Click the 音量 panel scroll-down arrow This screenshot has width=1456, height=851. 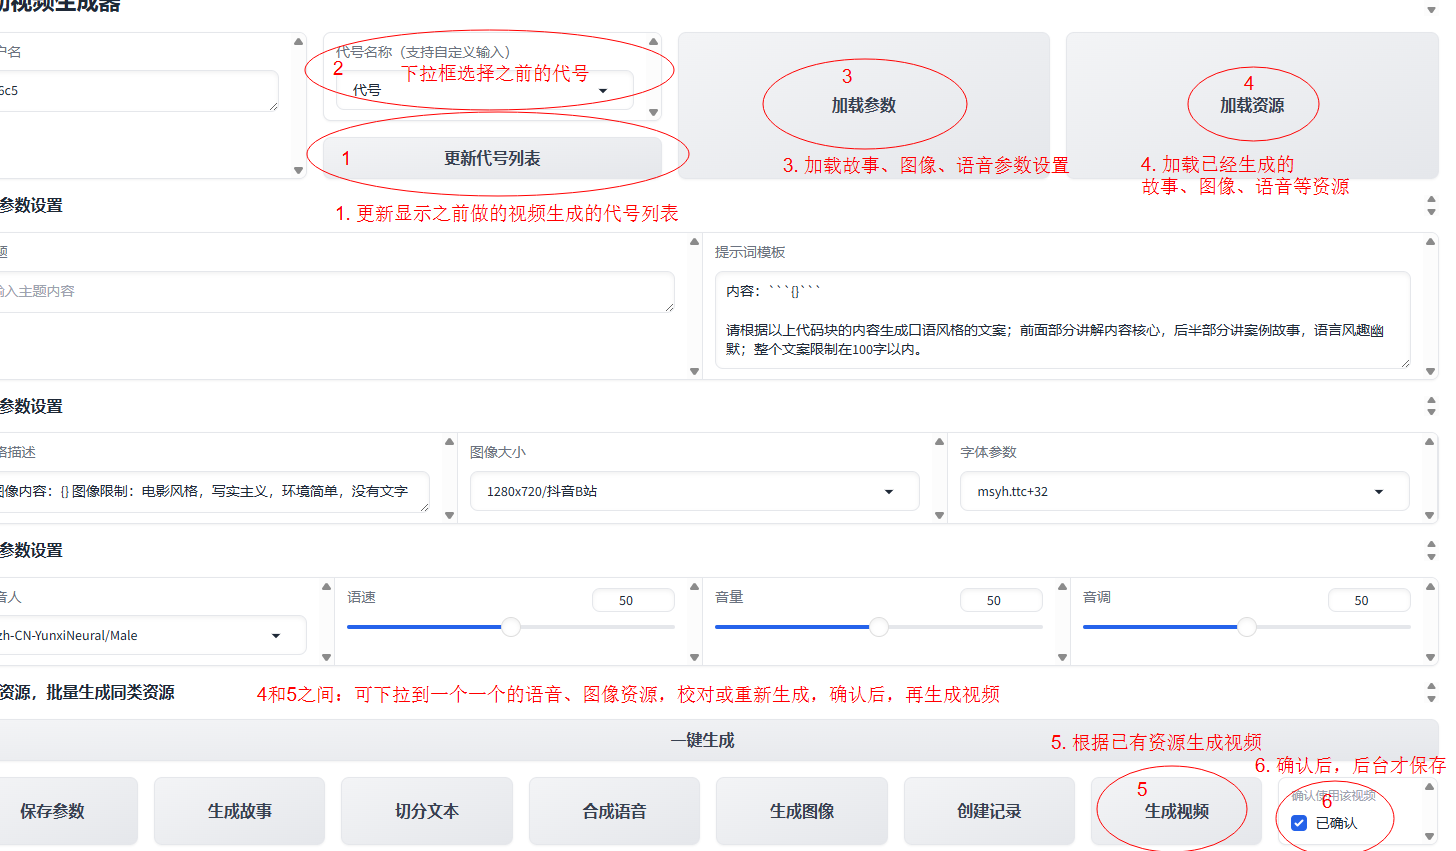coord(1062,658)
